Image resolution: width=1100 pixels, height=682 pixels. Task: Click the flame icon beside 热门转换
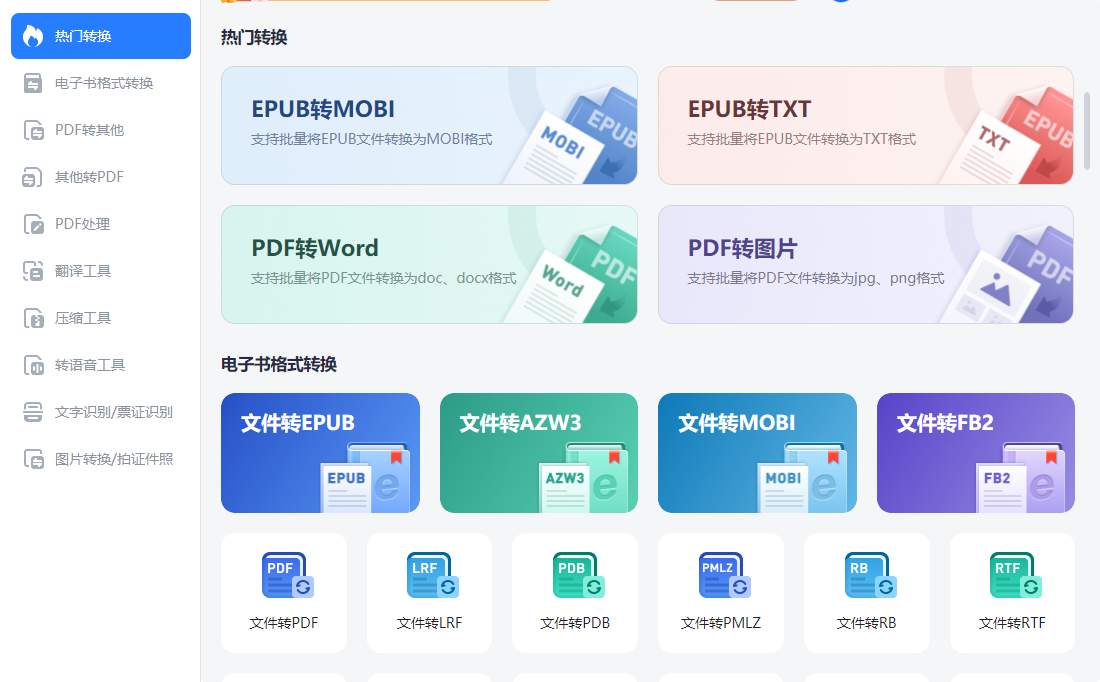[32, 36]
